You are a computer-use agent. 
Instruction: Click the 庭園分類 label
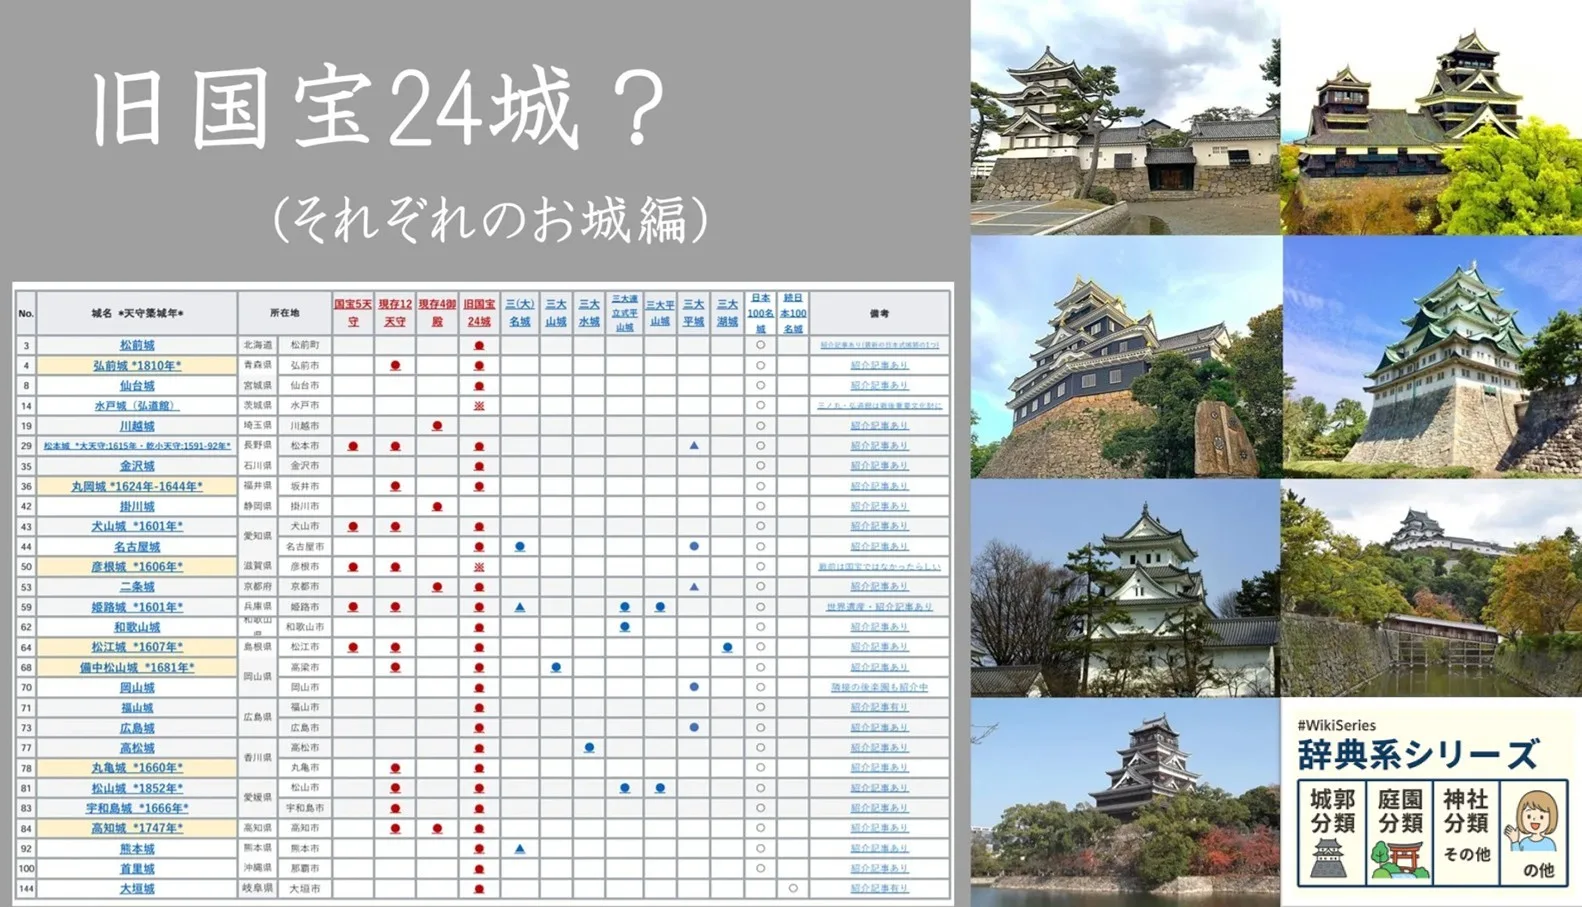1399,811
